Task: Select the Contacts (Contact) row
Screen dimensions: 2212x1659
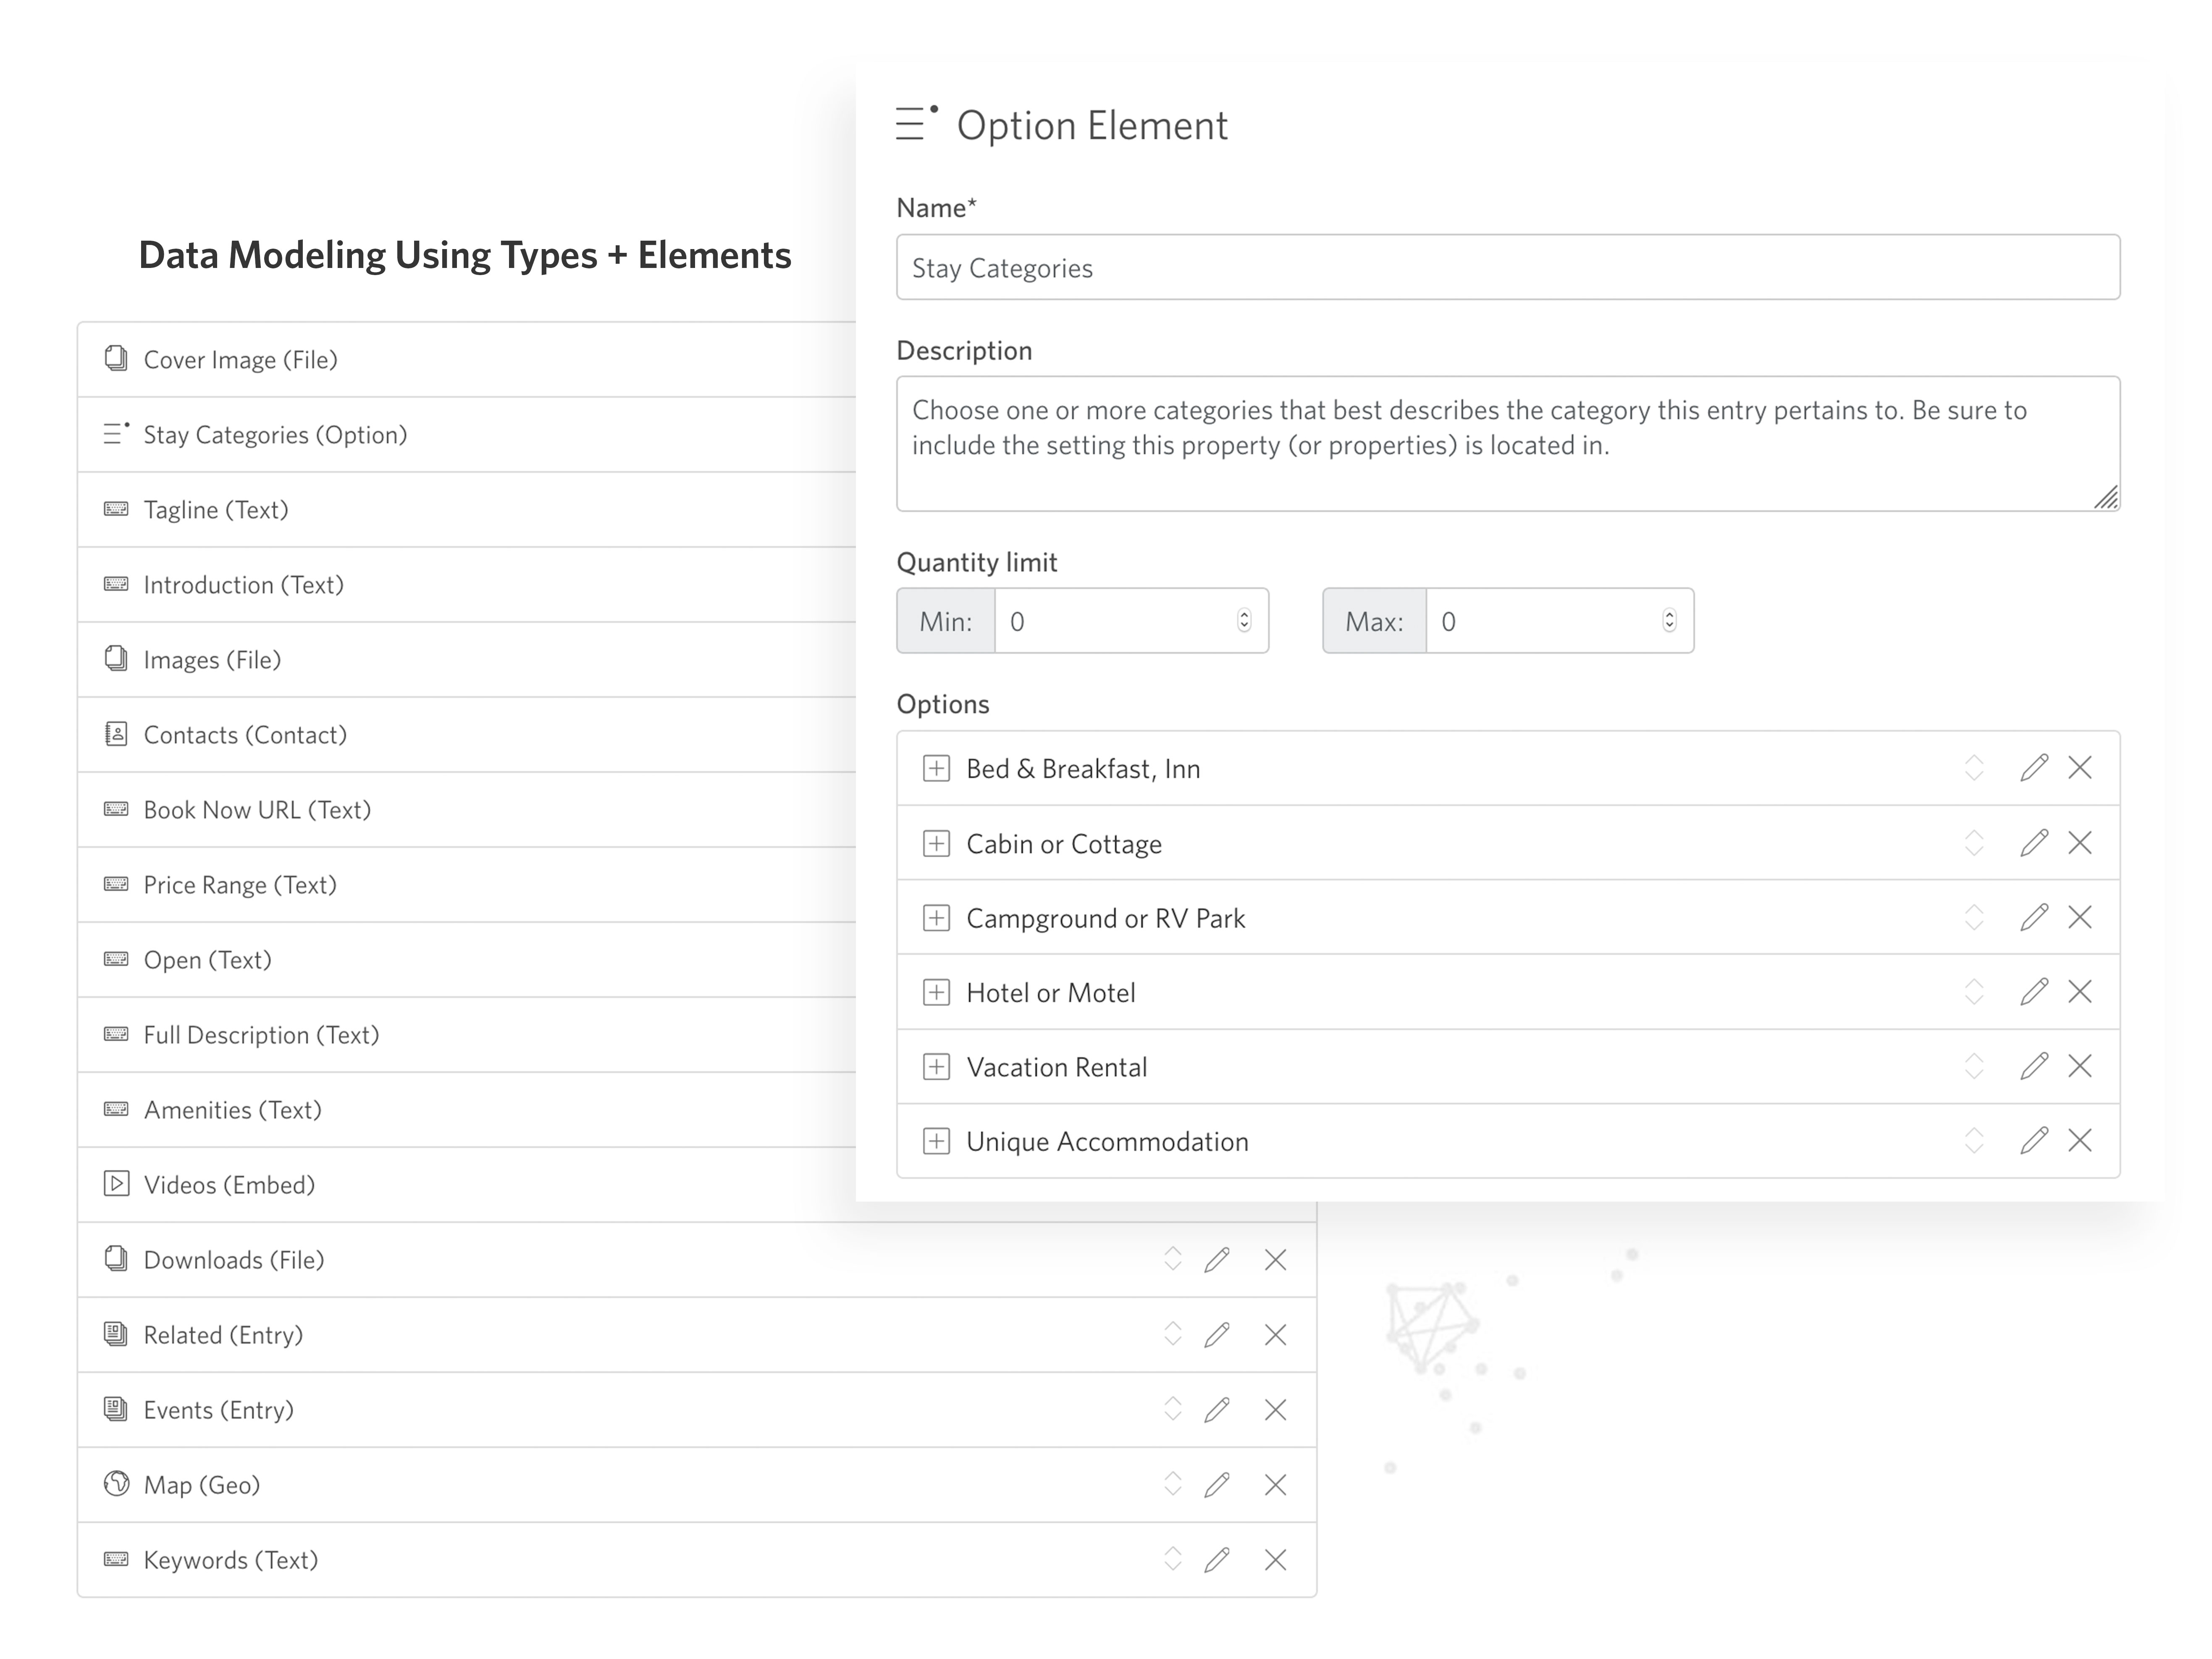Action: point(467,735)
